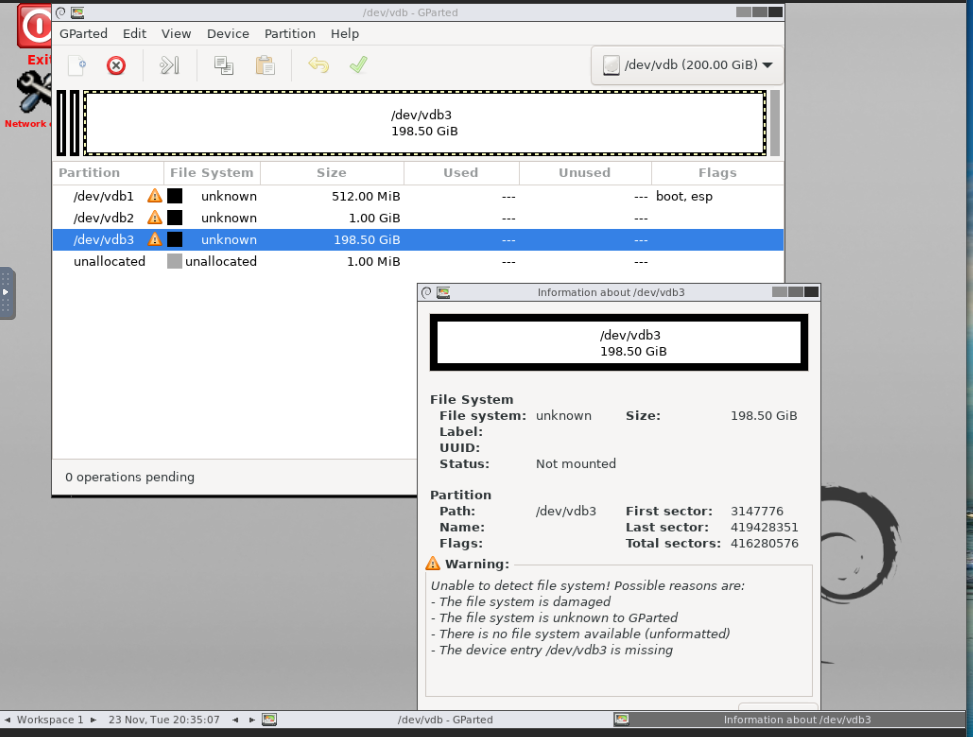Select the highlighted /dev/vdb3 partition row
This screenshot has width=973, height=737.
coord(418,239)
